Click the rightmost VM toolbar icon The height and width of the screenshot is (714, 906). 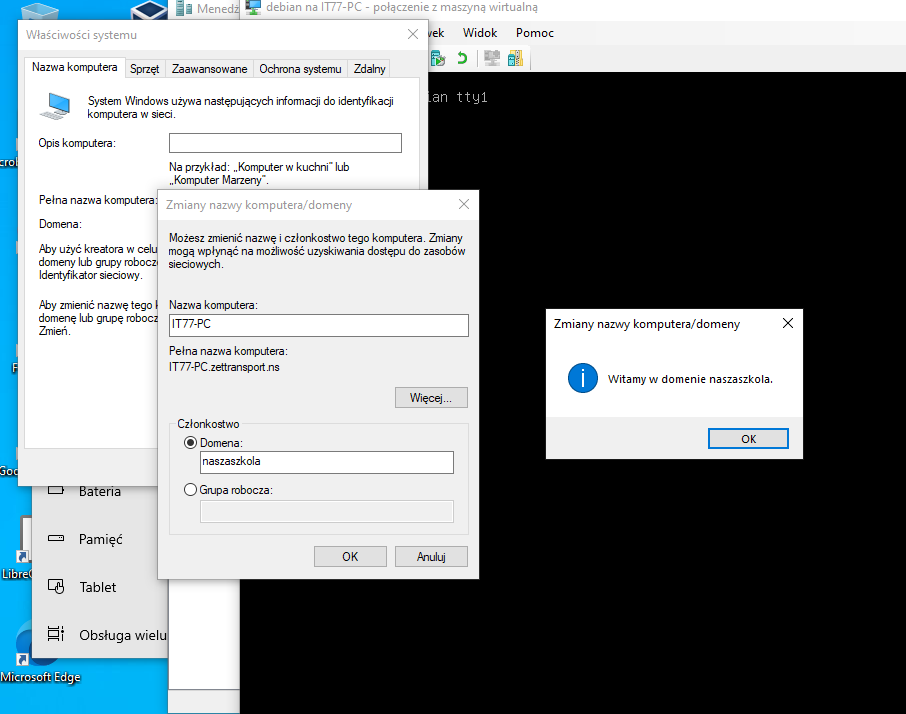(x=515, y=58)
